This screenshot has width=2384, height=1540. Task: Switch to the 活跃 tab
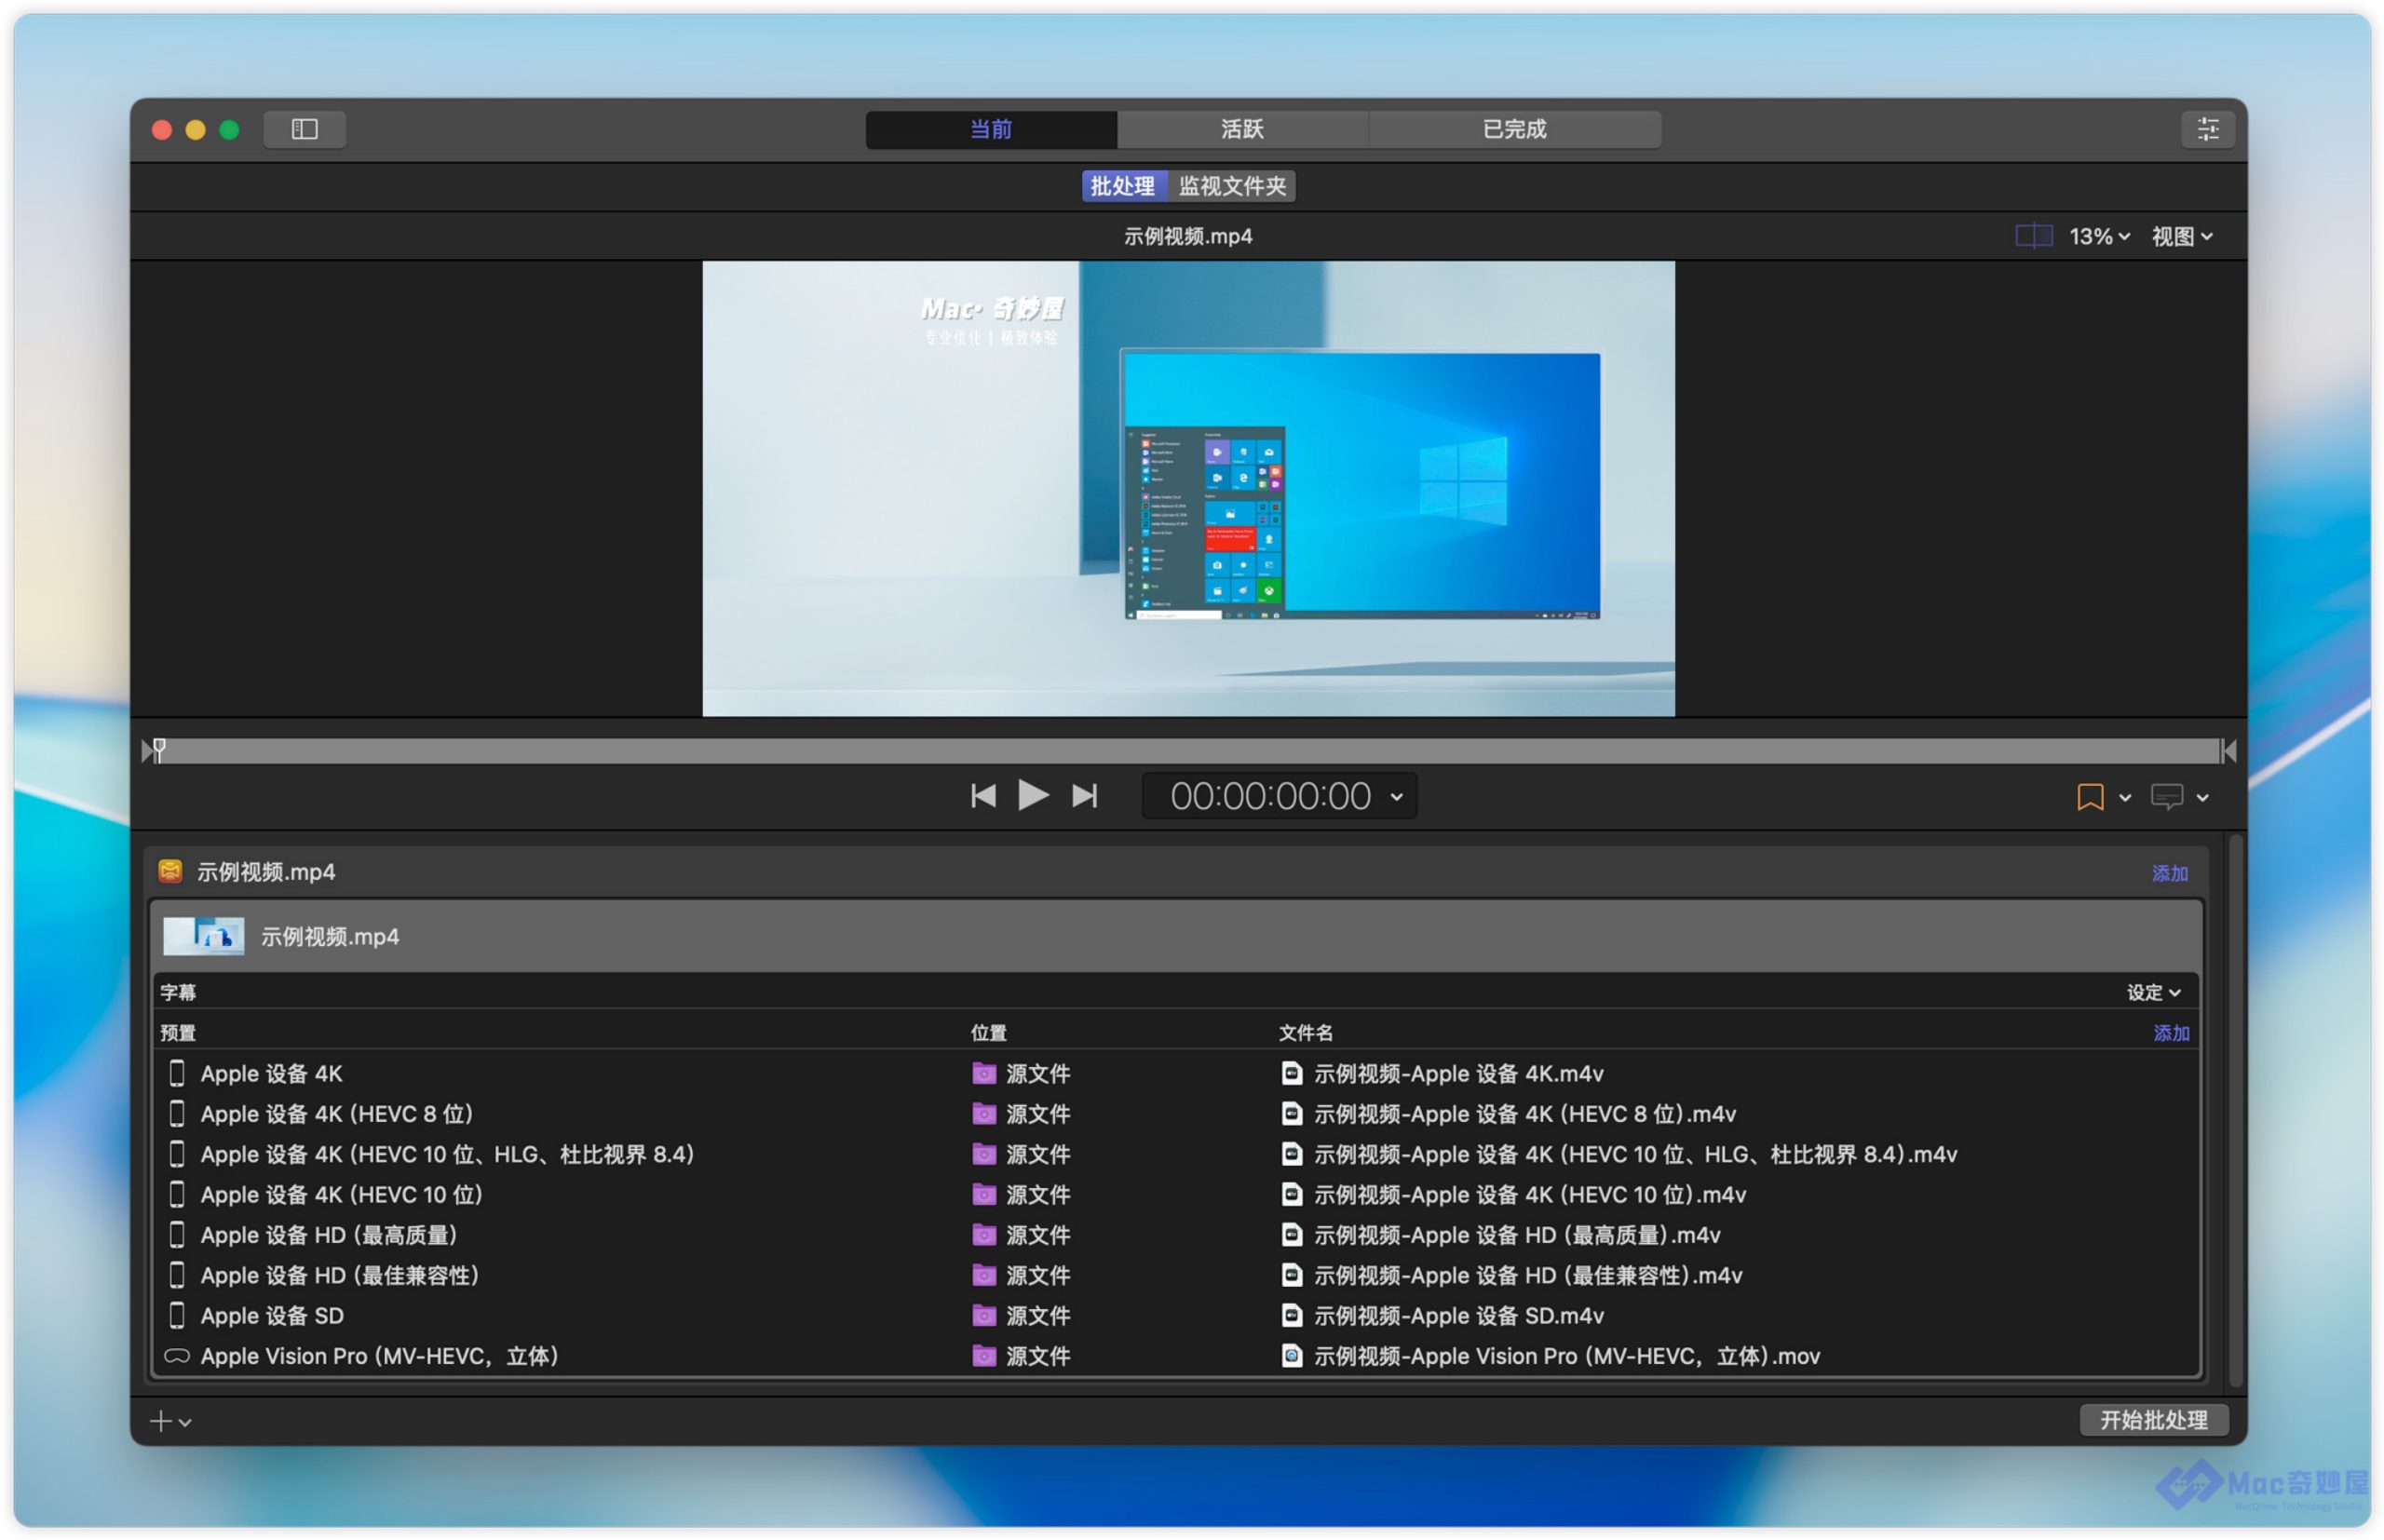click(1242, 129)
